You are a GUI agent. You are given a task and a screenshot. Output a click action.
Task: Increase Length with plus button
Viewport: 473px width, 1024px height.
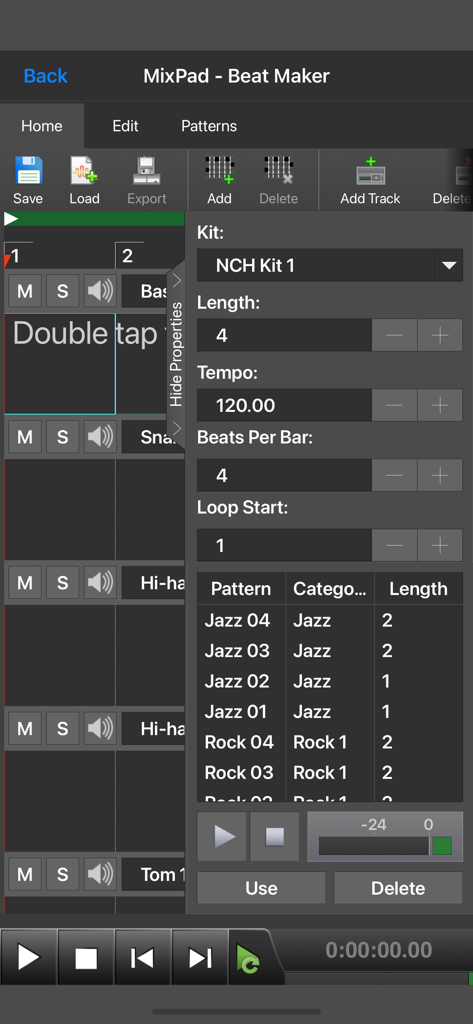pyautogui.click(x=440, y=336)
